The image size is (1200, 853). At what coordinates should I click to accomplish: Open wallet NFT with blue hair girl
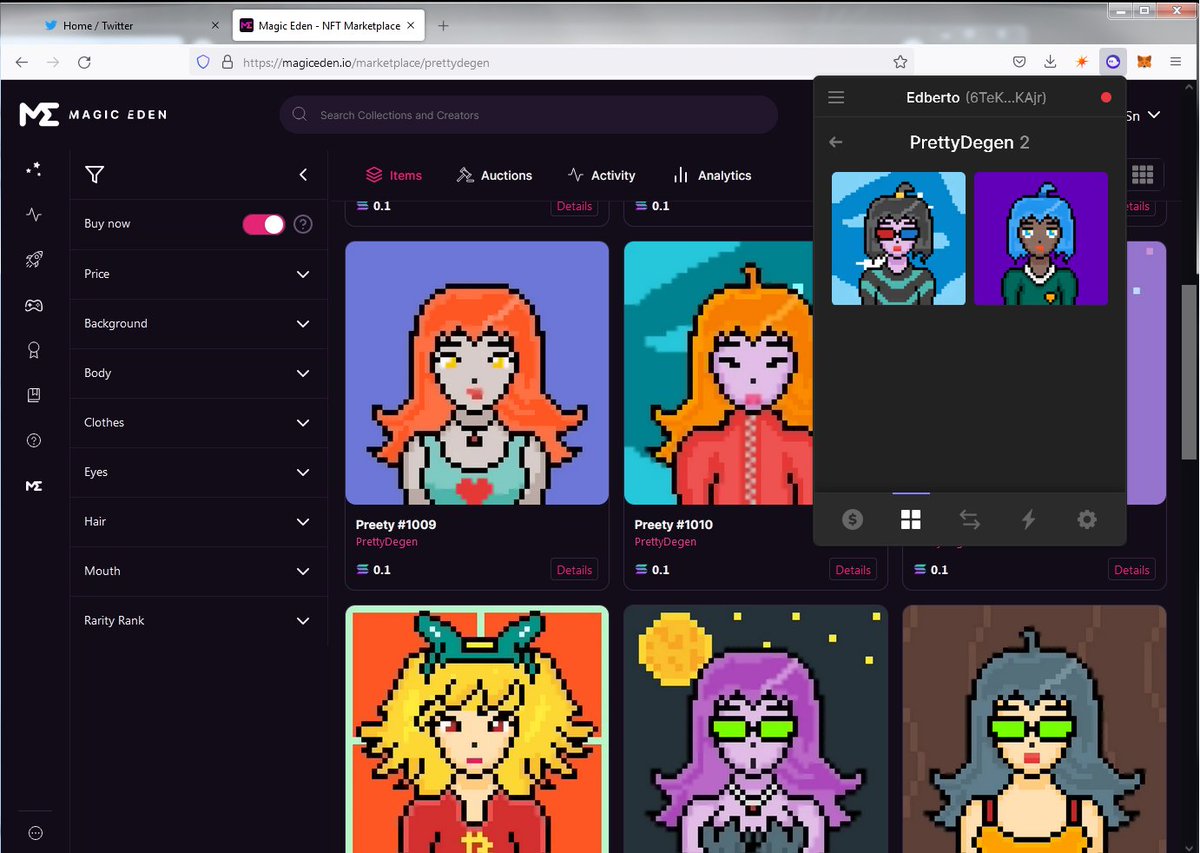[1041, 238]
